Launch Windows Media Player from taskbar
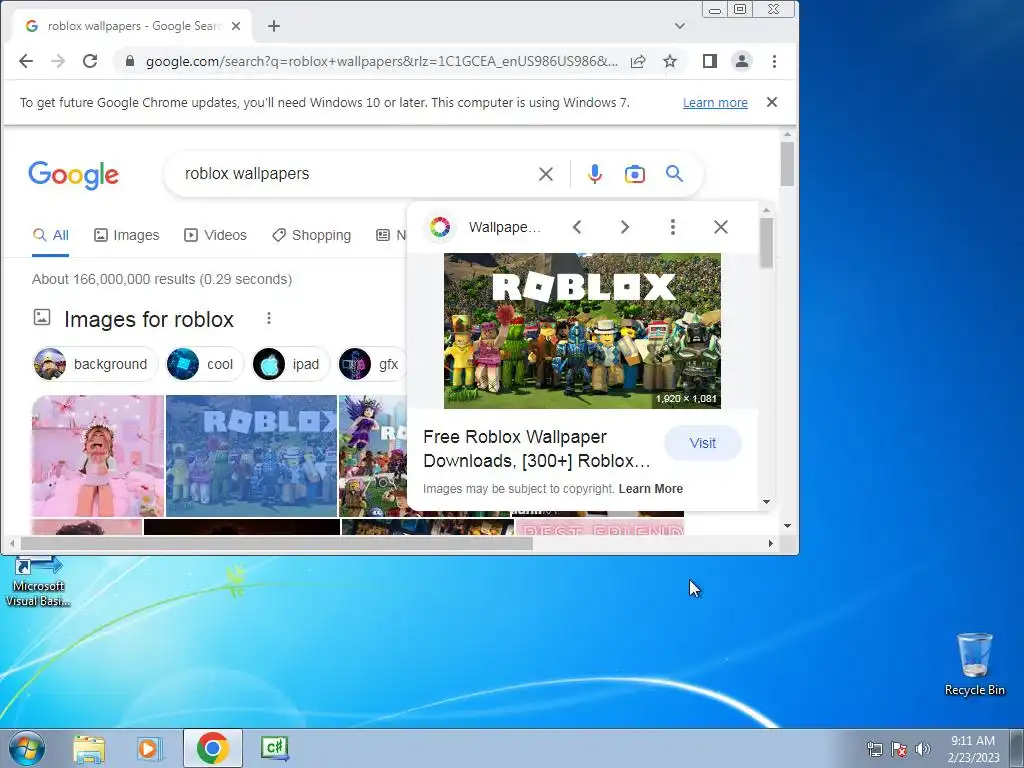Image resolution: width=1024 pixels, height=768 pixels. [x=149, y=748]
